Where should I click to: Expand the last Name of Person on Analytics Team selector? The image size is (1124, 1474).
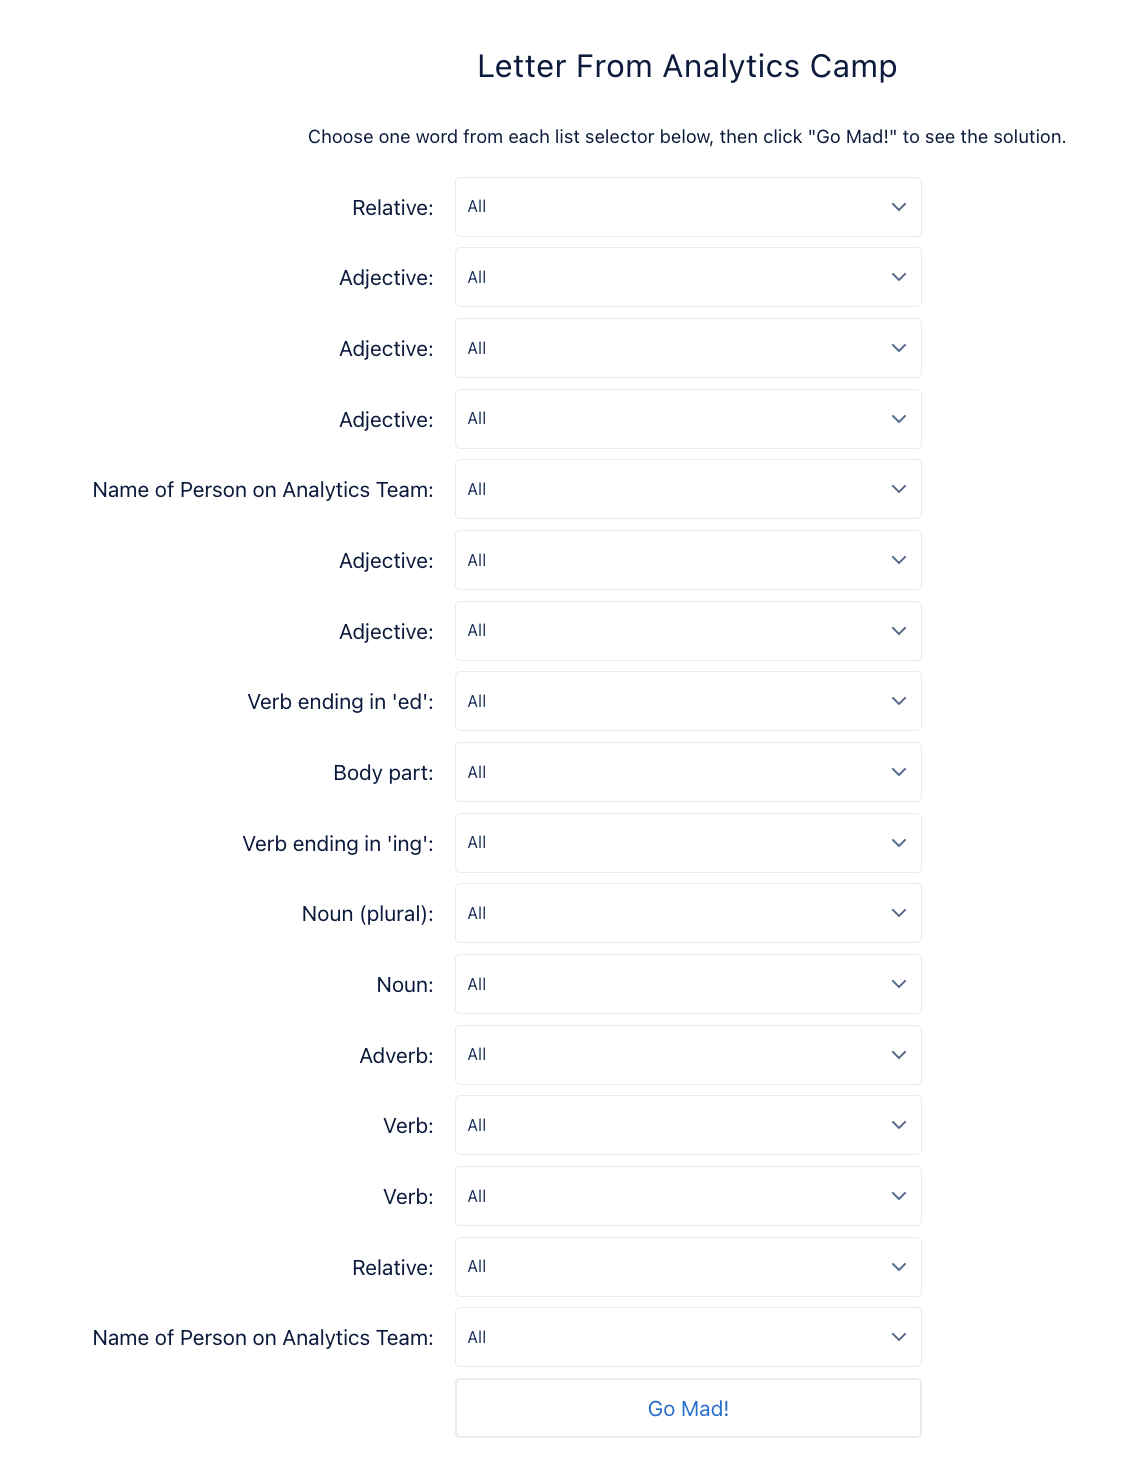pos(687,1337)
